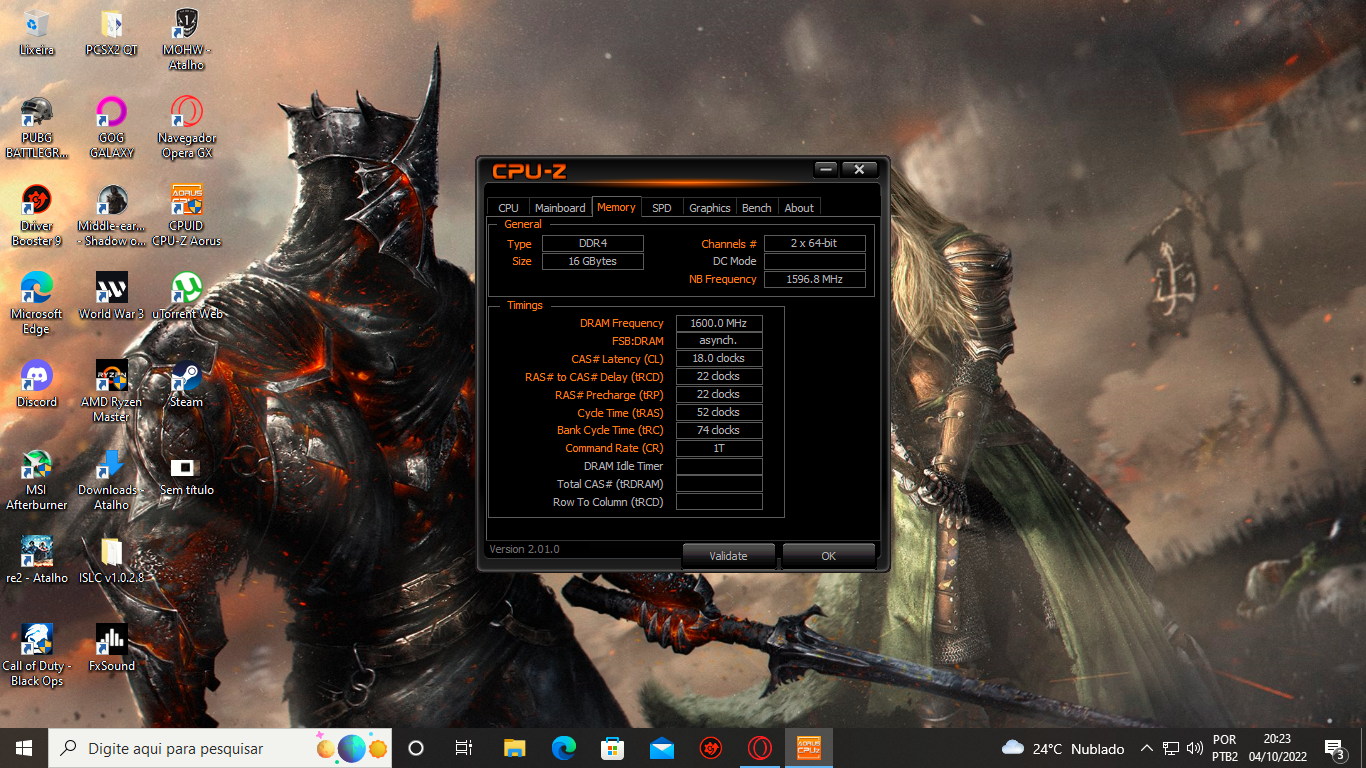Select the re2 - Atalho desktop shortcut
The image size is (1366, 768).
tap(37, 561)
